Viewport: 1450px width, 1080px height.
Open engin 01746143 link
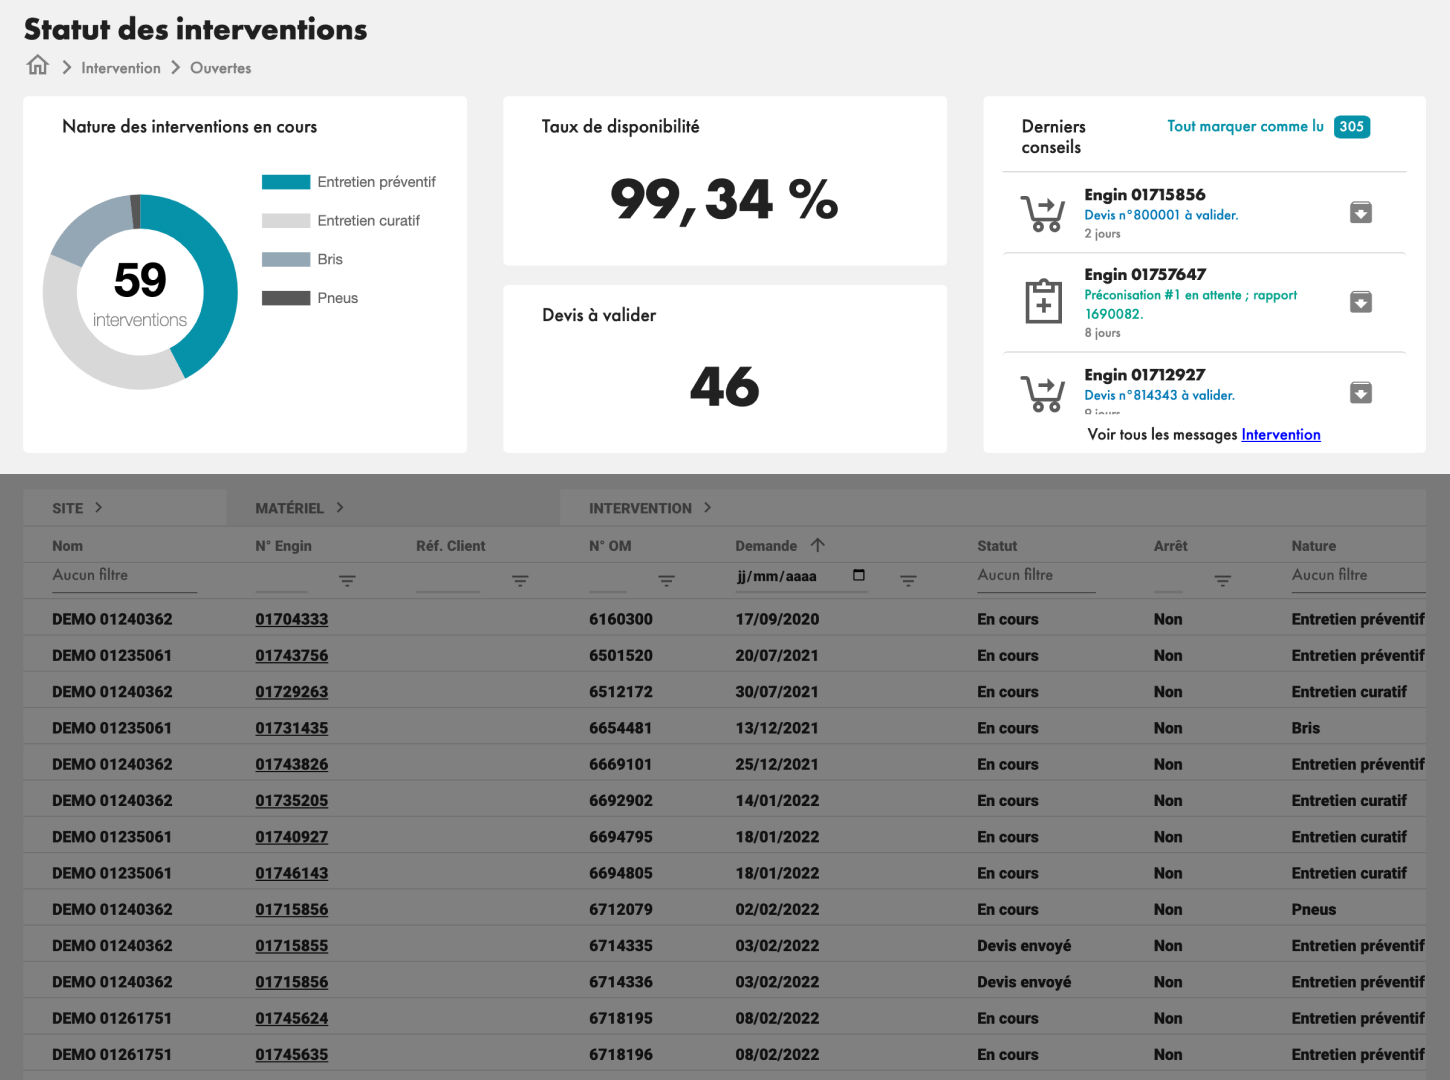point(291,873)
